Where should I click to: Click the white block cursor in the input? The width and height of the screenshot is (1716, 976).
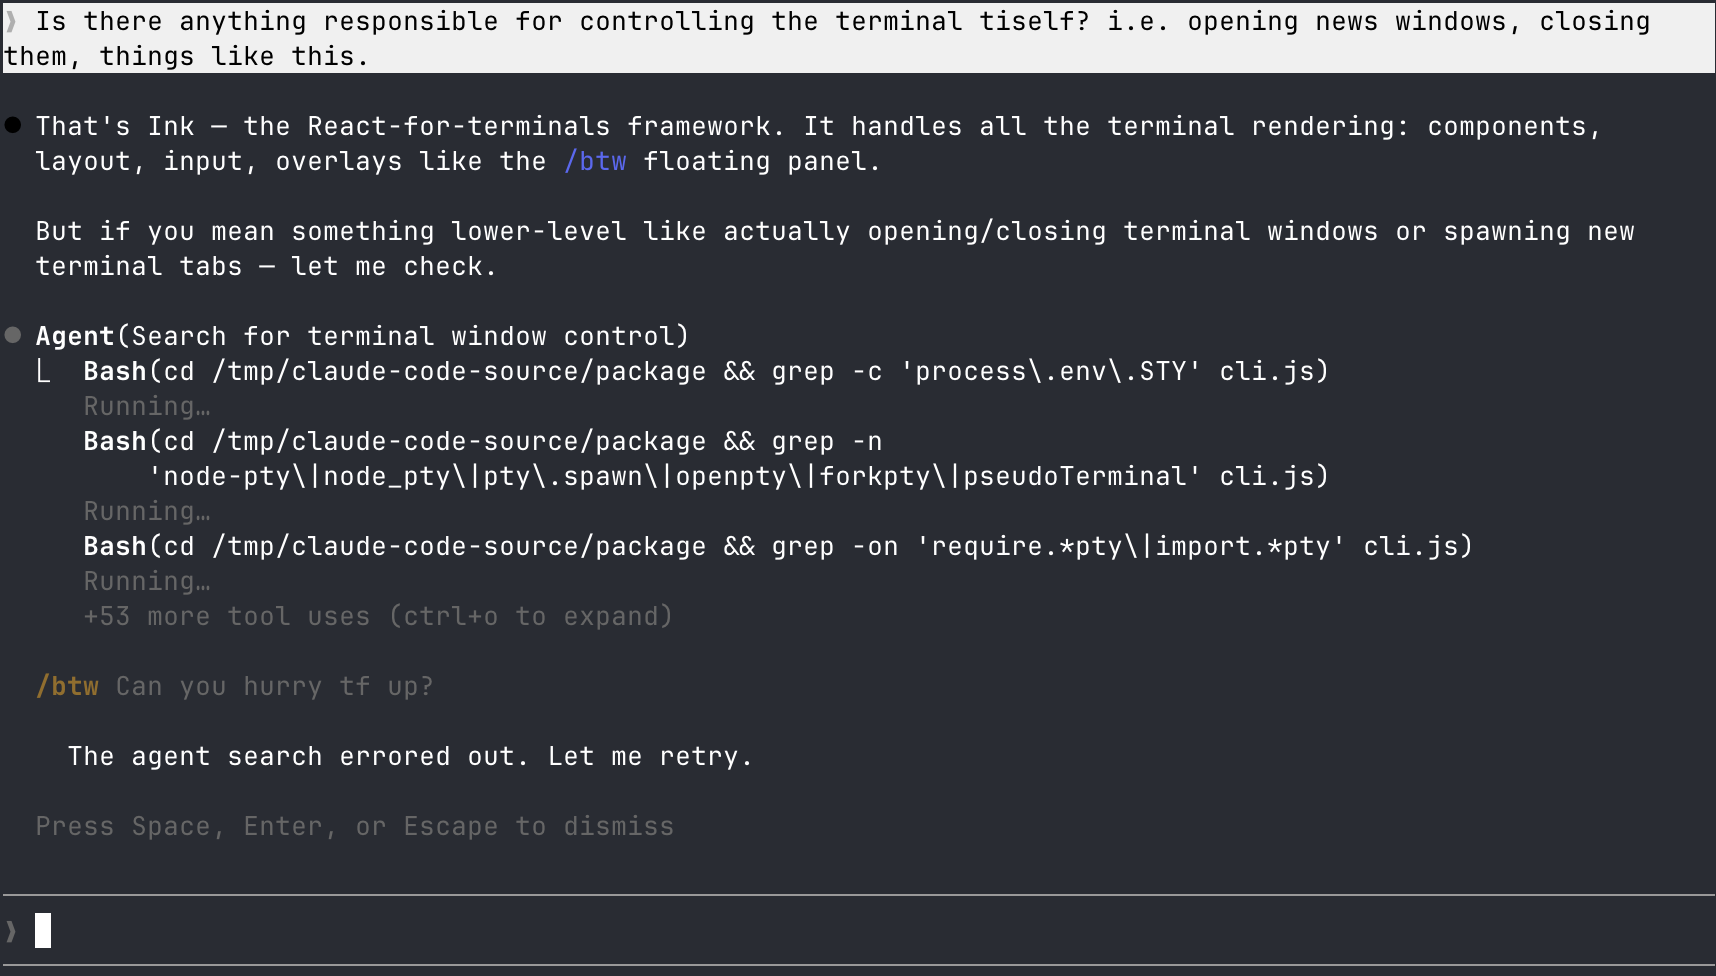[43, 931]
